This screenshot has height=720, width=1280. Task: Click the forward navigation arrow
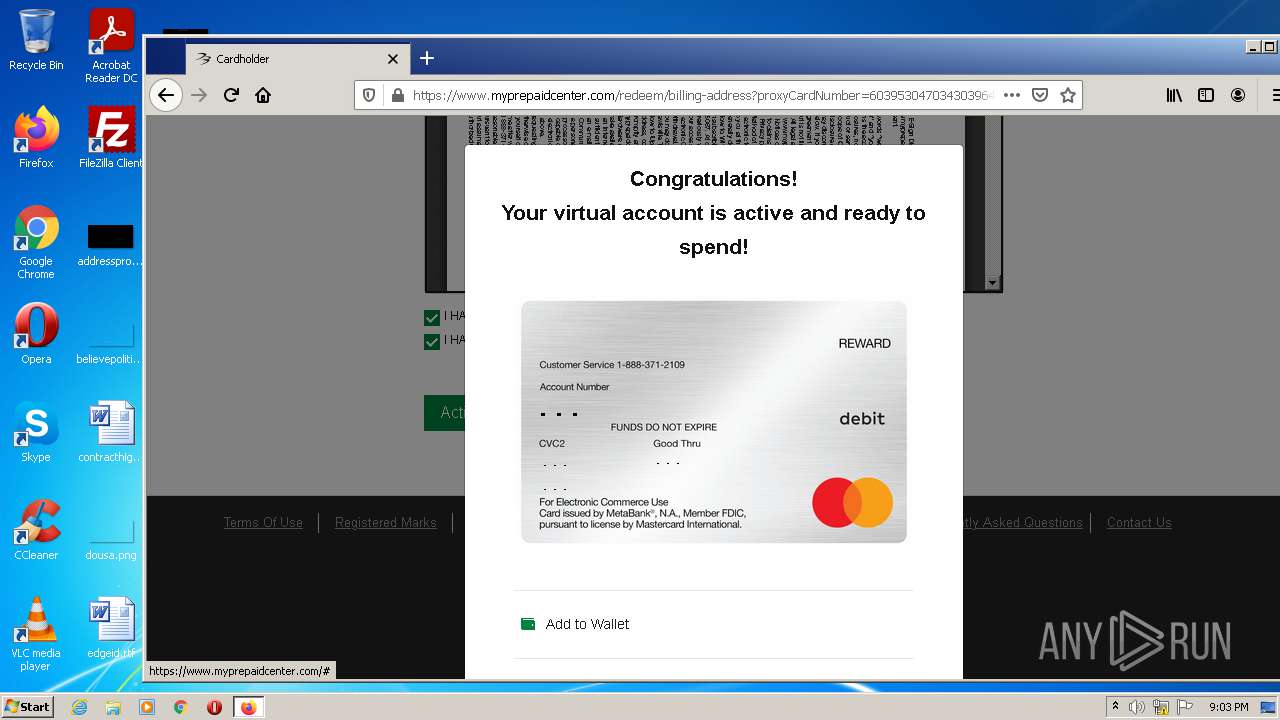[x=199, y=95]
